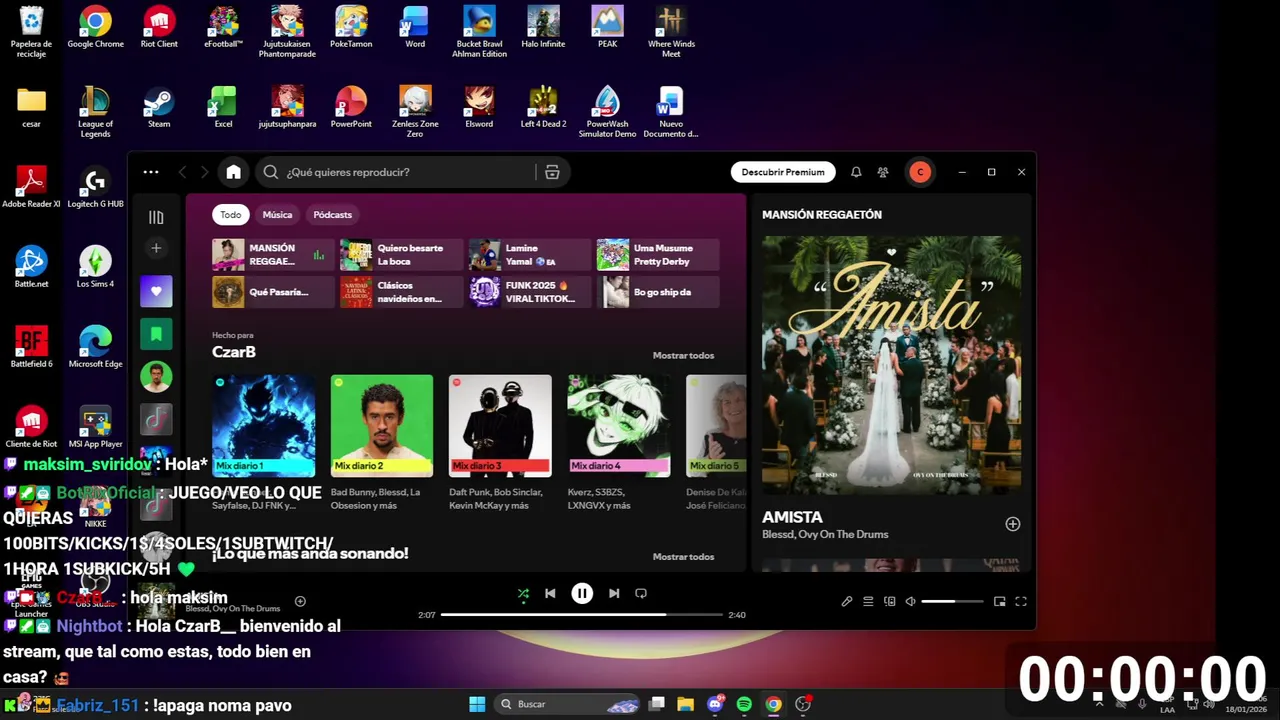The height and width of the screenshot is (720, 1280).
Task: Seek on the song progress bar
Action: click(581, 615)
